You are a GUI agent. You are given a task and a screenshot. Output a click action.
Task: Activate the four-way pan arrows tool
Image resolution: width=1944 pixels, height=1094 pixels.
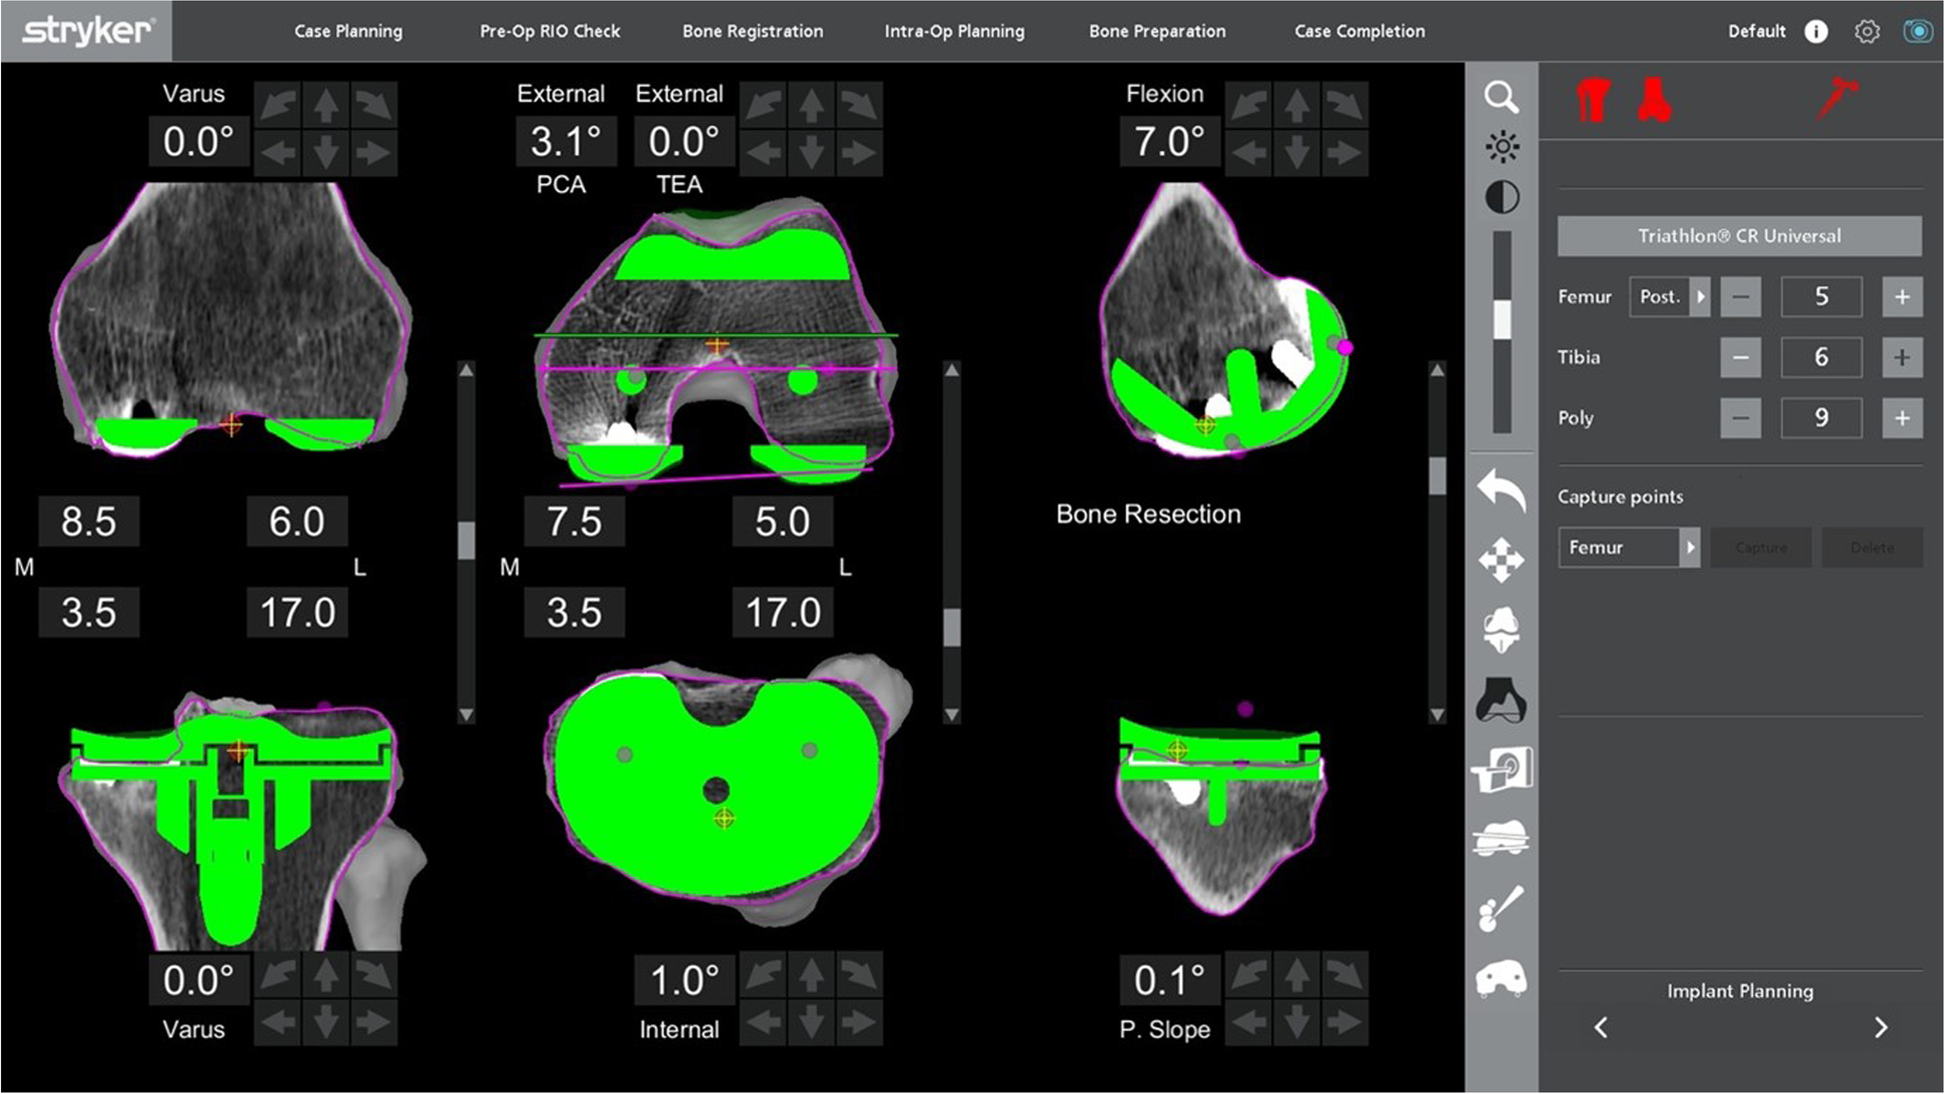1501,560
